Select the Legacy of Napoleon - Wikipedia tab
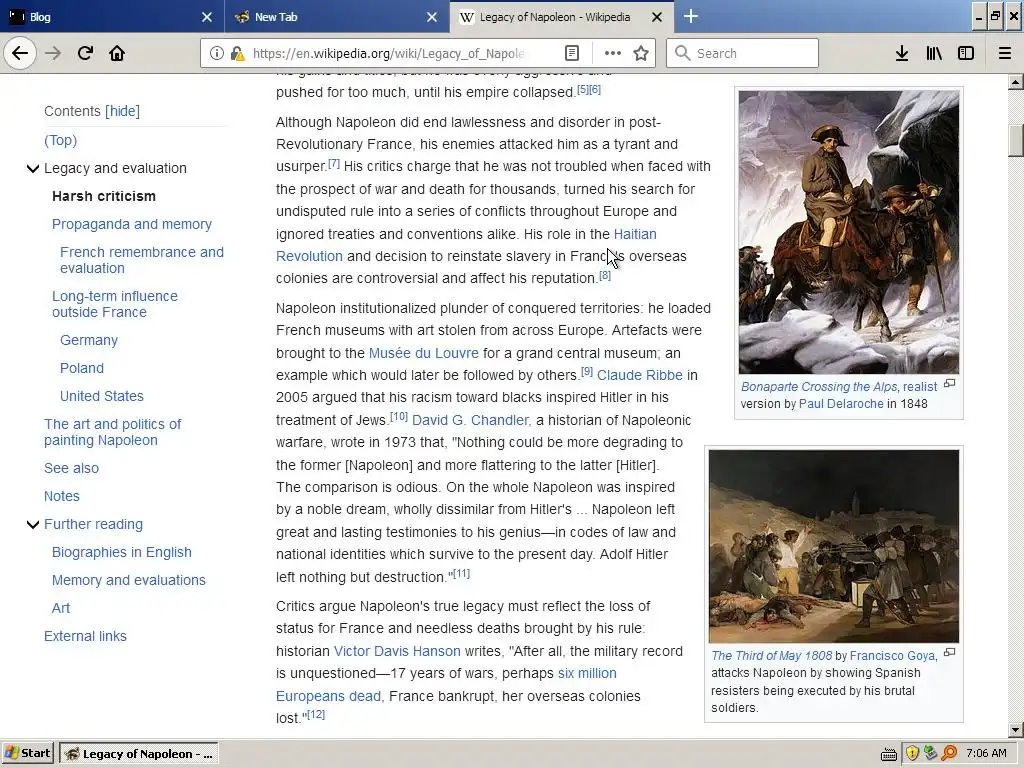This screenshot has width=1024, height=768. tap(562, 17)
